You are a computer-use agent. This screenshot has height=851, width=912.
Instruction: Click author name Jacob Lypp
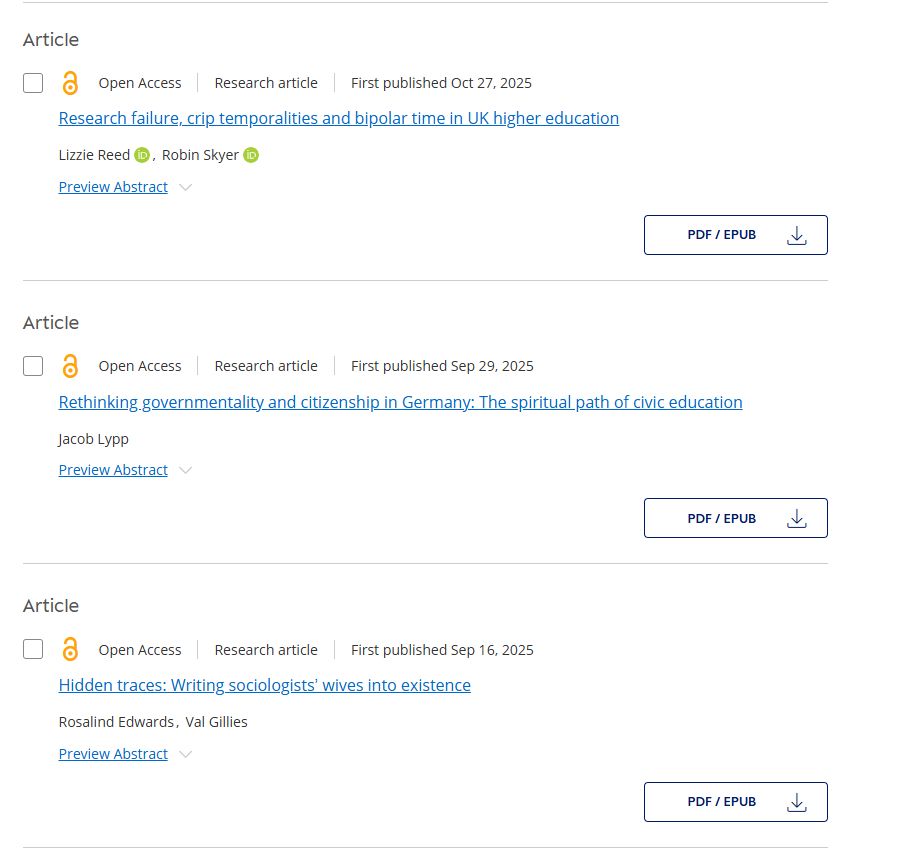tap(93, 438)
